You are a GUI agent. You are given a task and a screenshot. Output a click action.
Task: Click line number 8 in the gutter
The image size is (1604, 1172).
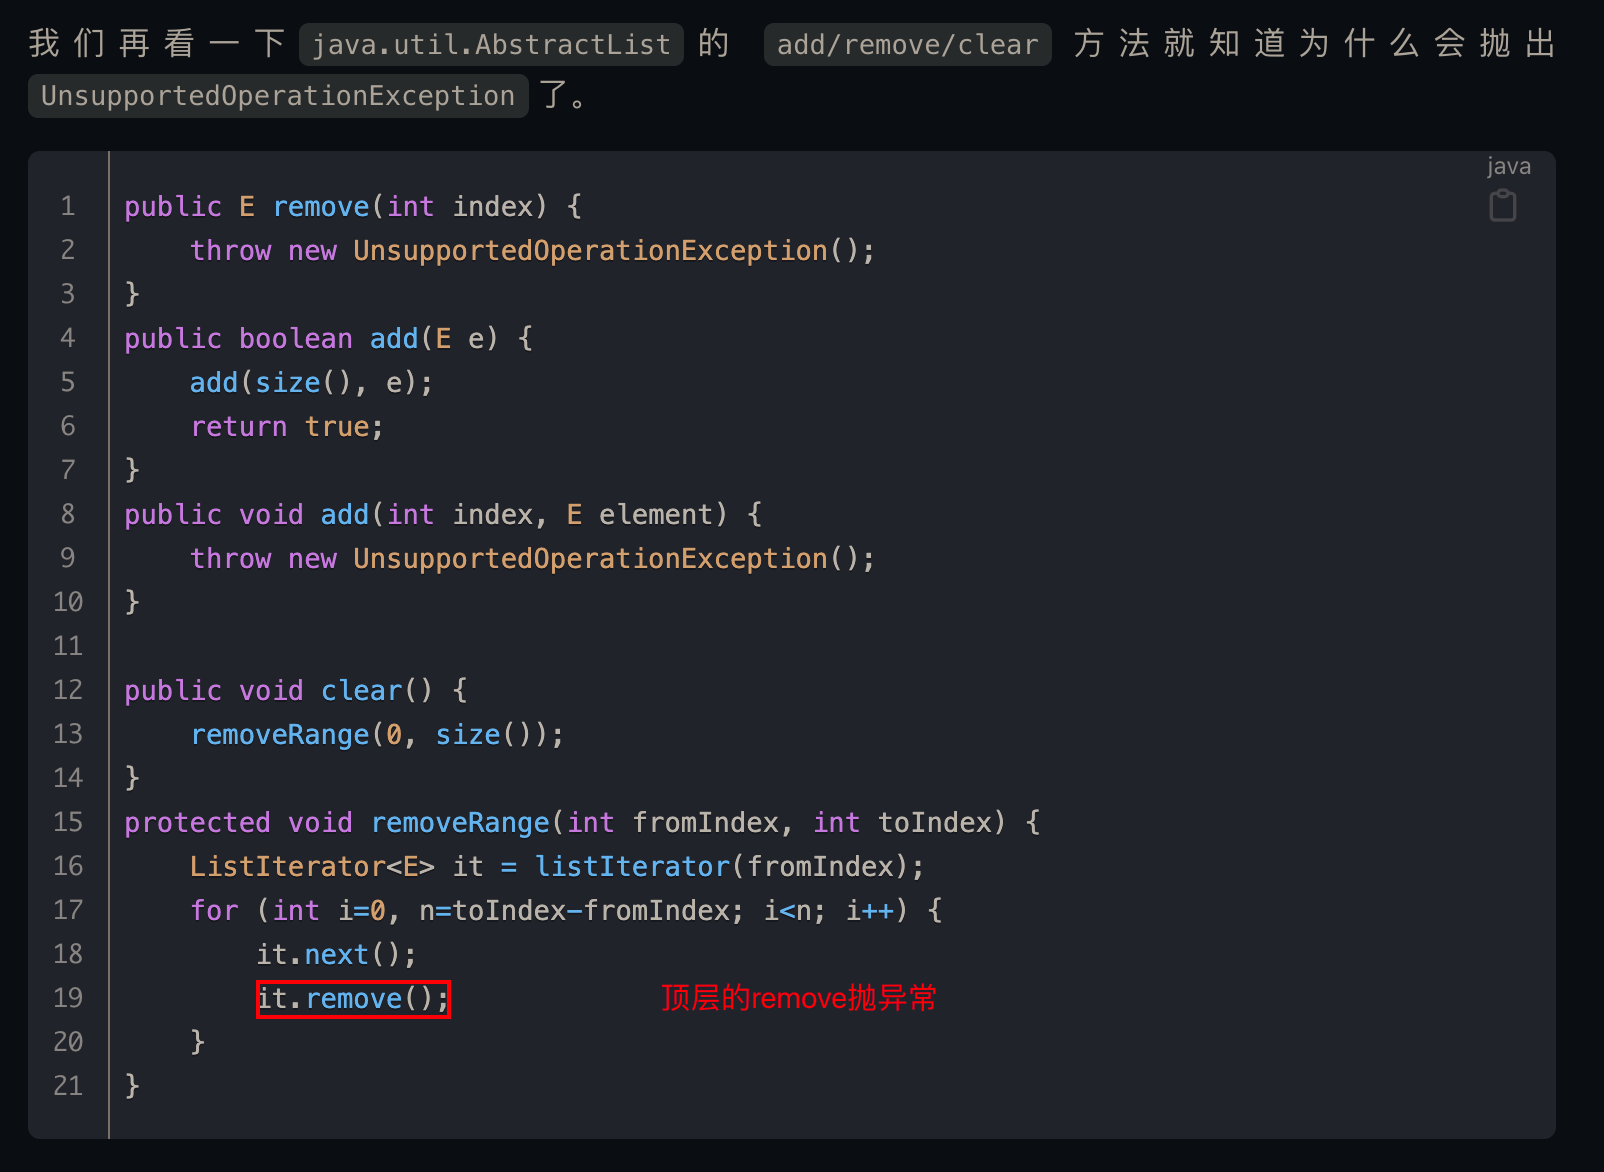[x=68, y=514]
